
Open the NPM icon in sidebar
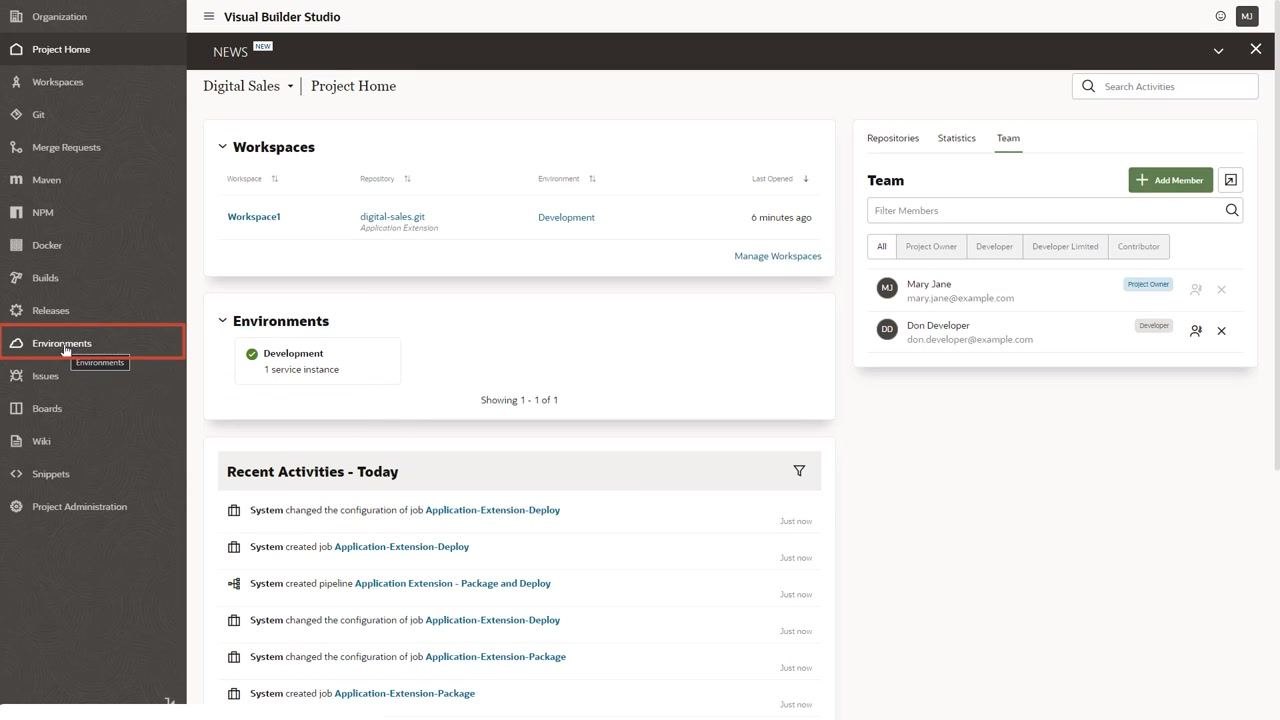16,213
